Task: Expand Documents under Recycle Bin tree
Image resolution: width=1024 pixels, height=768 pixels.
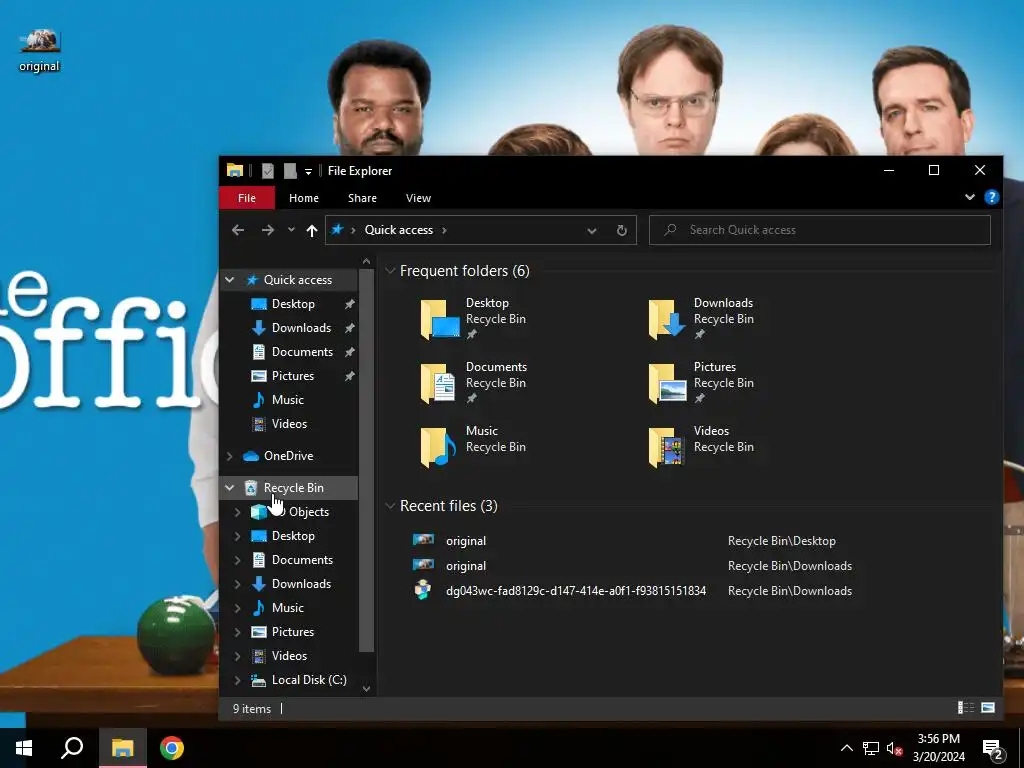Action: pos(238,560)
